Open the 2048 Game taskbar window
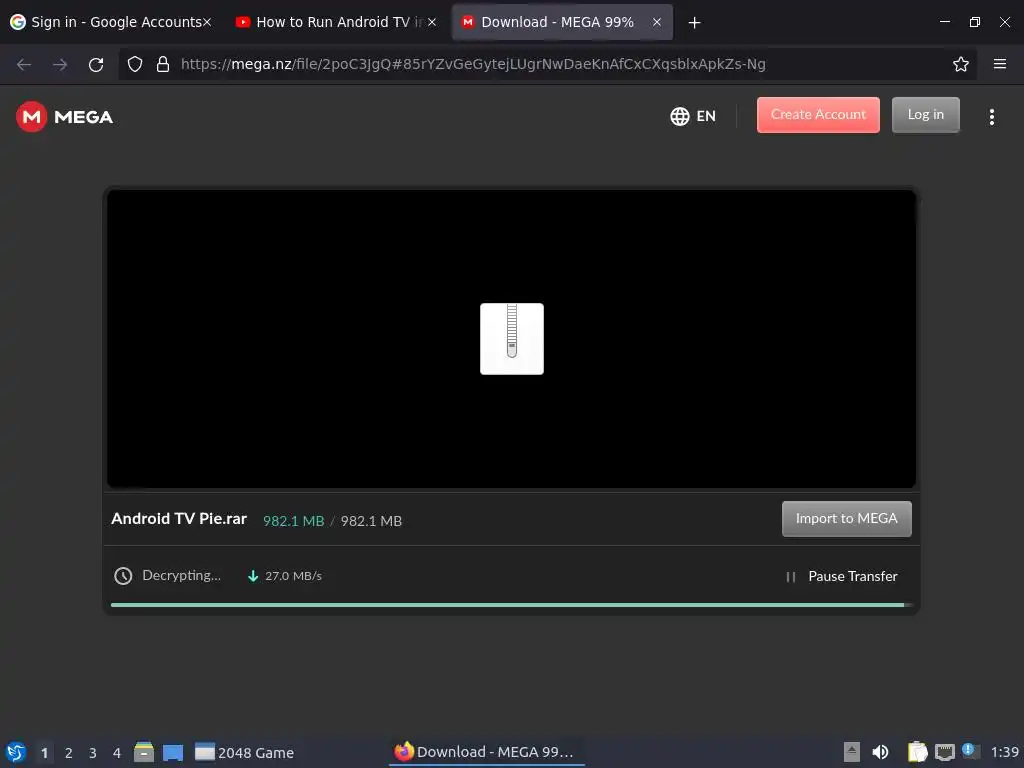 pyautogui.click(x=244, y=752)
